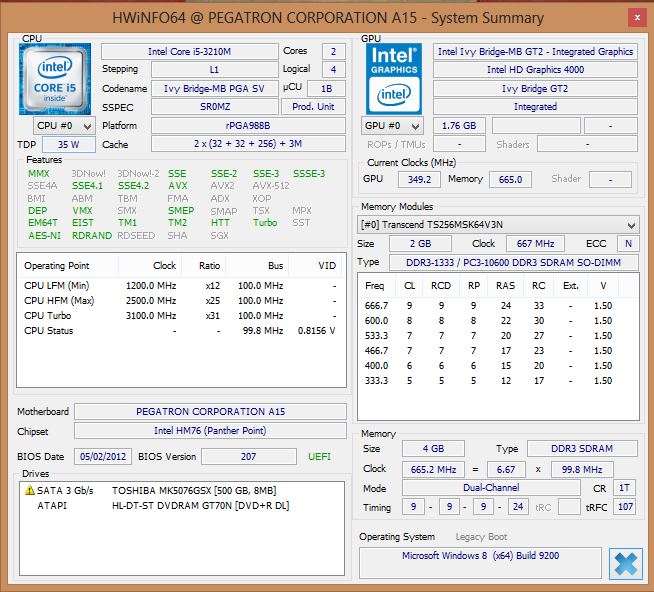This screenshot has width=654, height=592.
Task: Select the 533.3 frequency timing row
Action: (498, 336)
